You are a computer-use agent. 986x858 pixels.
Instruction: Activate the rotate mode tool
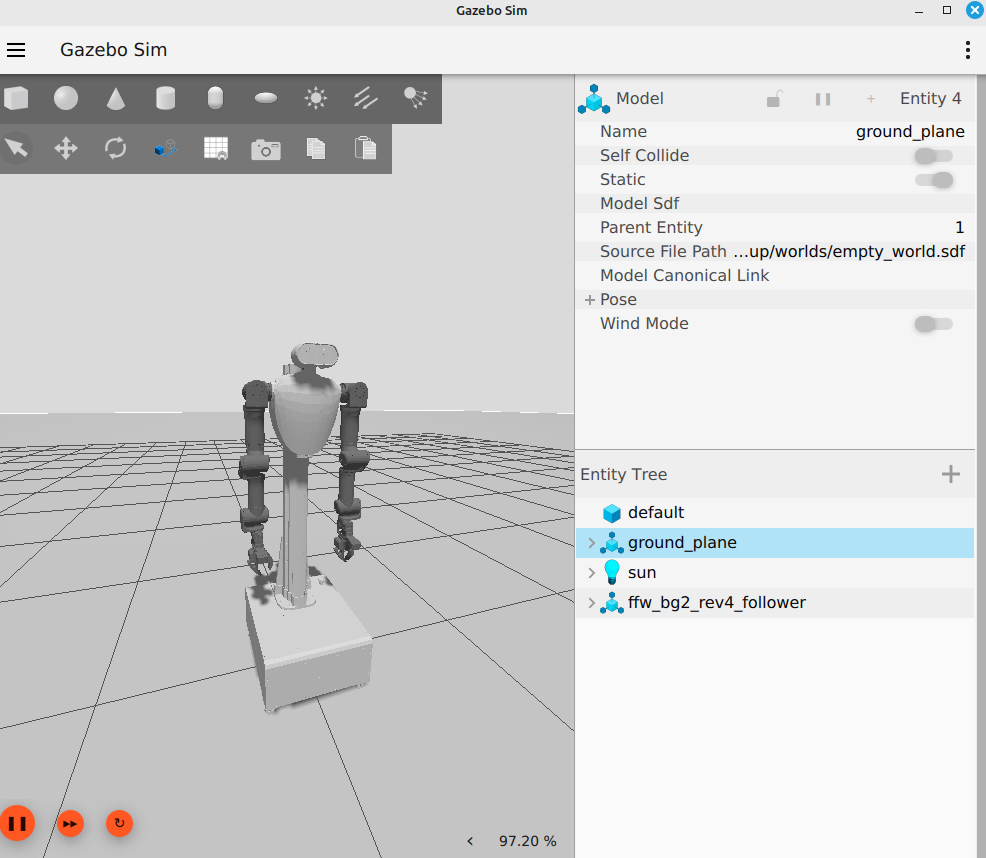click(115, 148)
